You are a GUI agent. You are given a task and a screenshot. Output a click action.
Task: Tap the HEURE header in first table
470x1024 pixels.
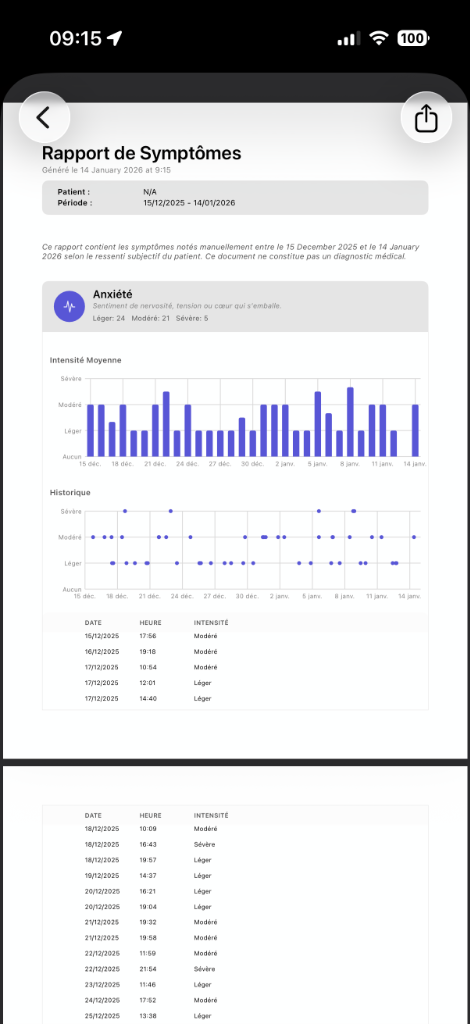[150, 622]
